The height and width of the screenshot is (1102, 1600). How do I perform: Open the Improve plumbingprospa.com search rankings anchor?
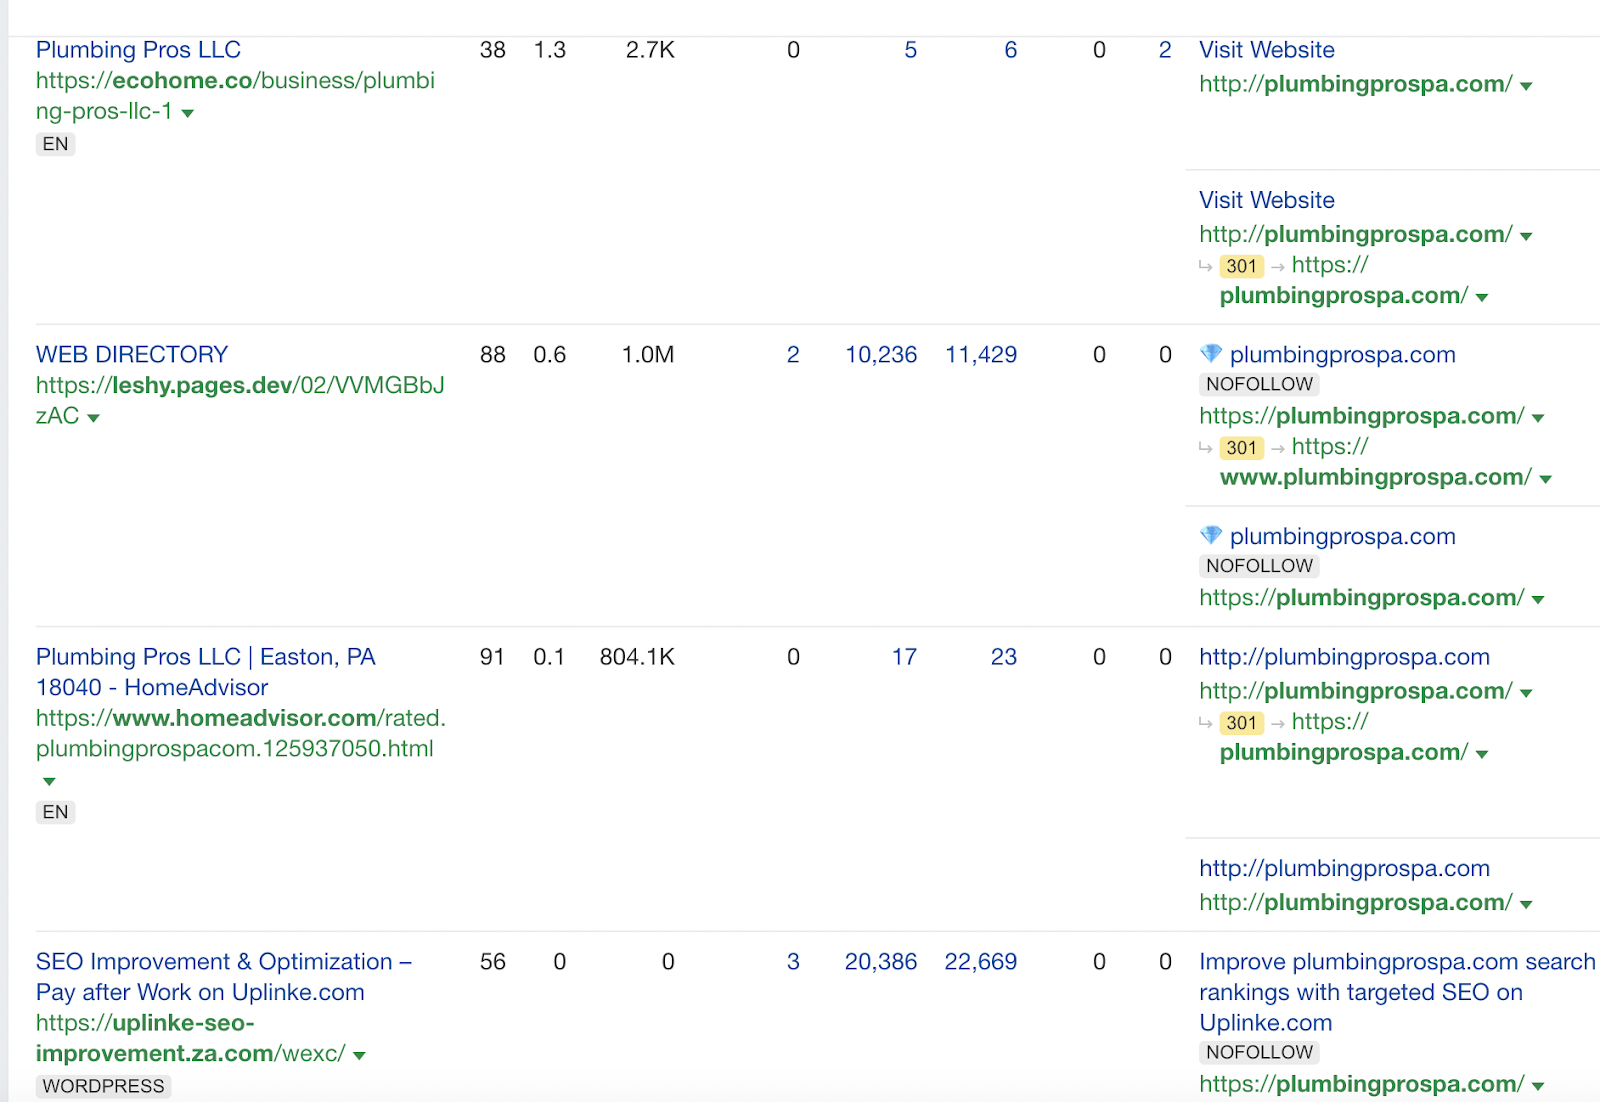coord(1397,992)
